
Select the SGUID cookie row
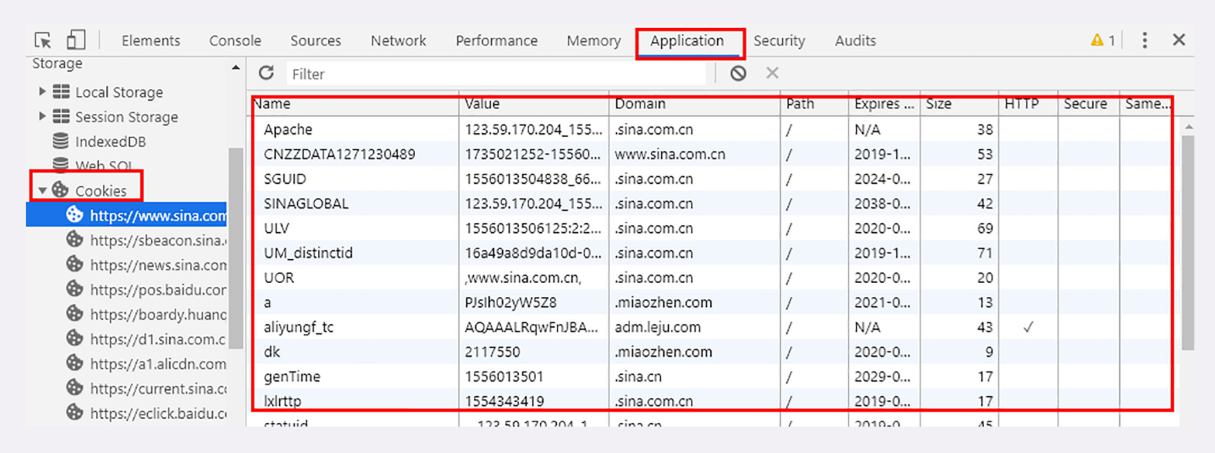pos(711,179)
